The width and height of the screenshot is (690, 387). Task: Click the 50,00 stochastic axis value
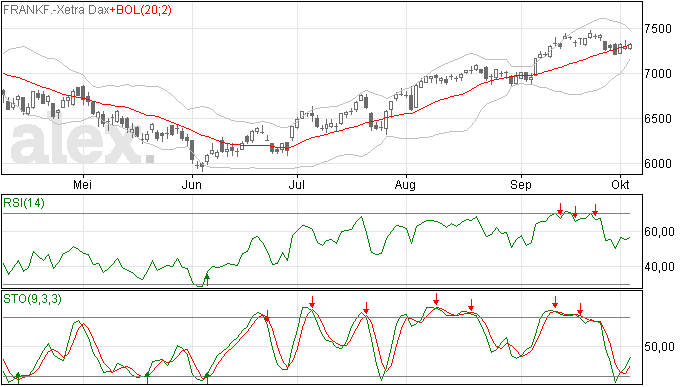(x=659, y=347)
